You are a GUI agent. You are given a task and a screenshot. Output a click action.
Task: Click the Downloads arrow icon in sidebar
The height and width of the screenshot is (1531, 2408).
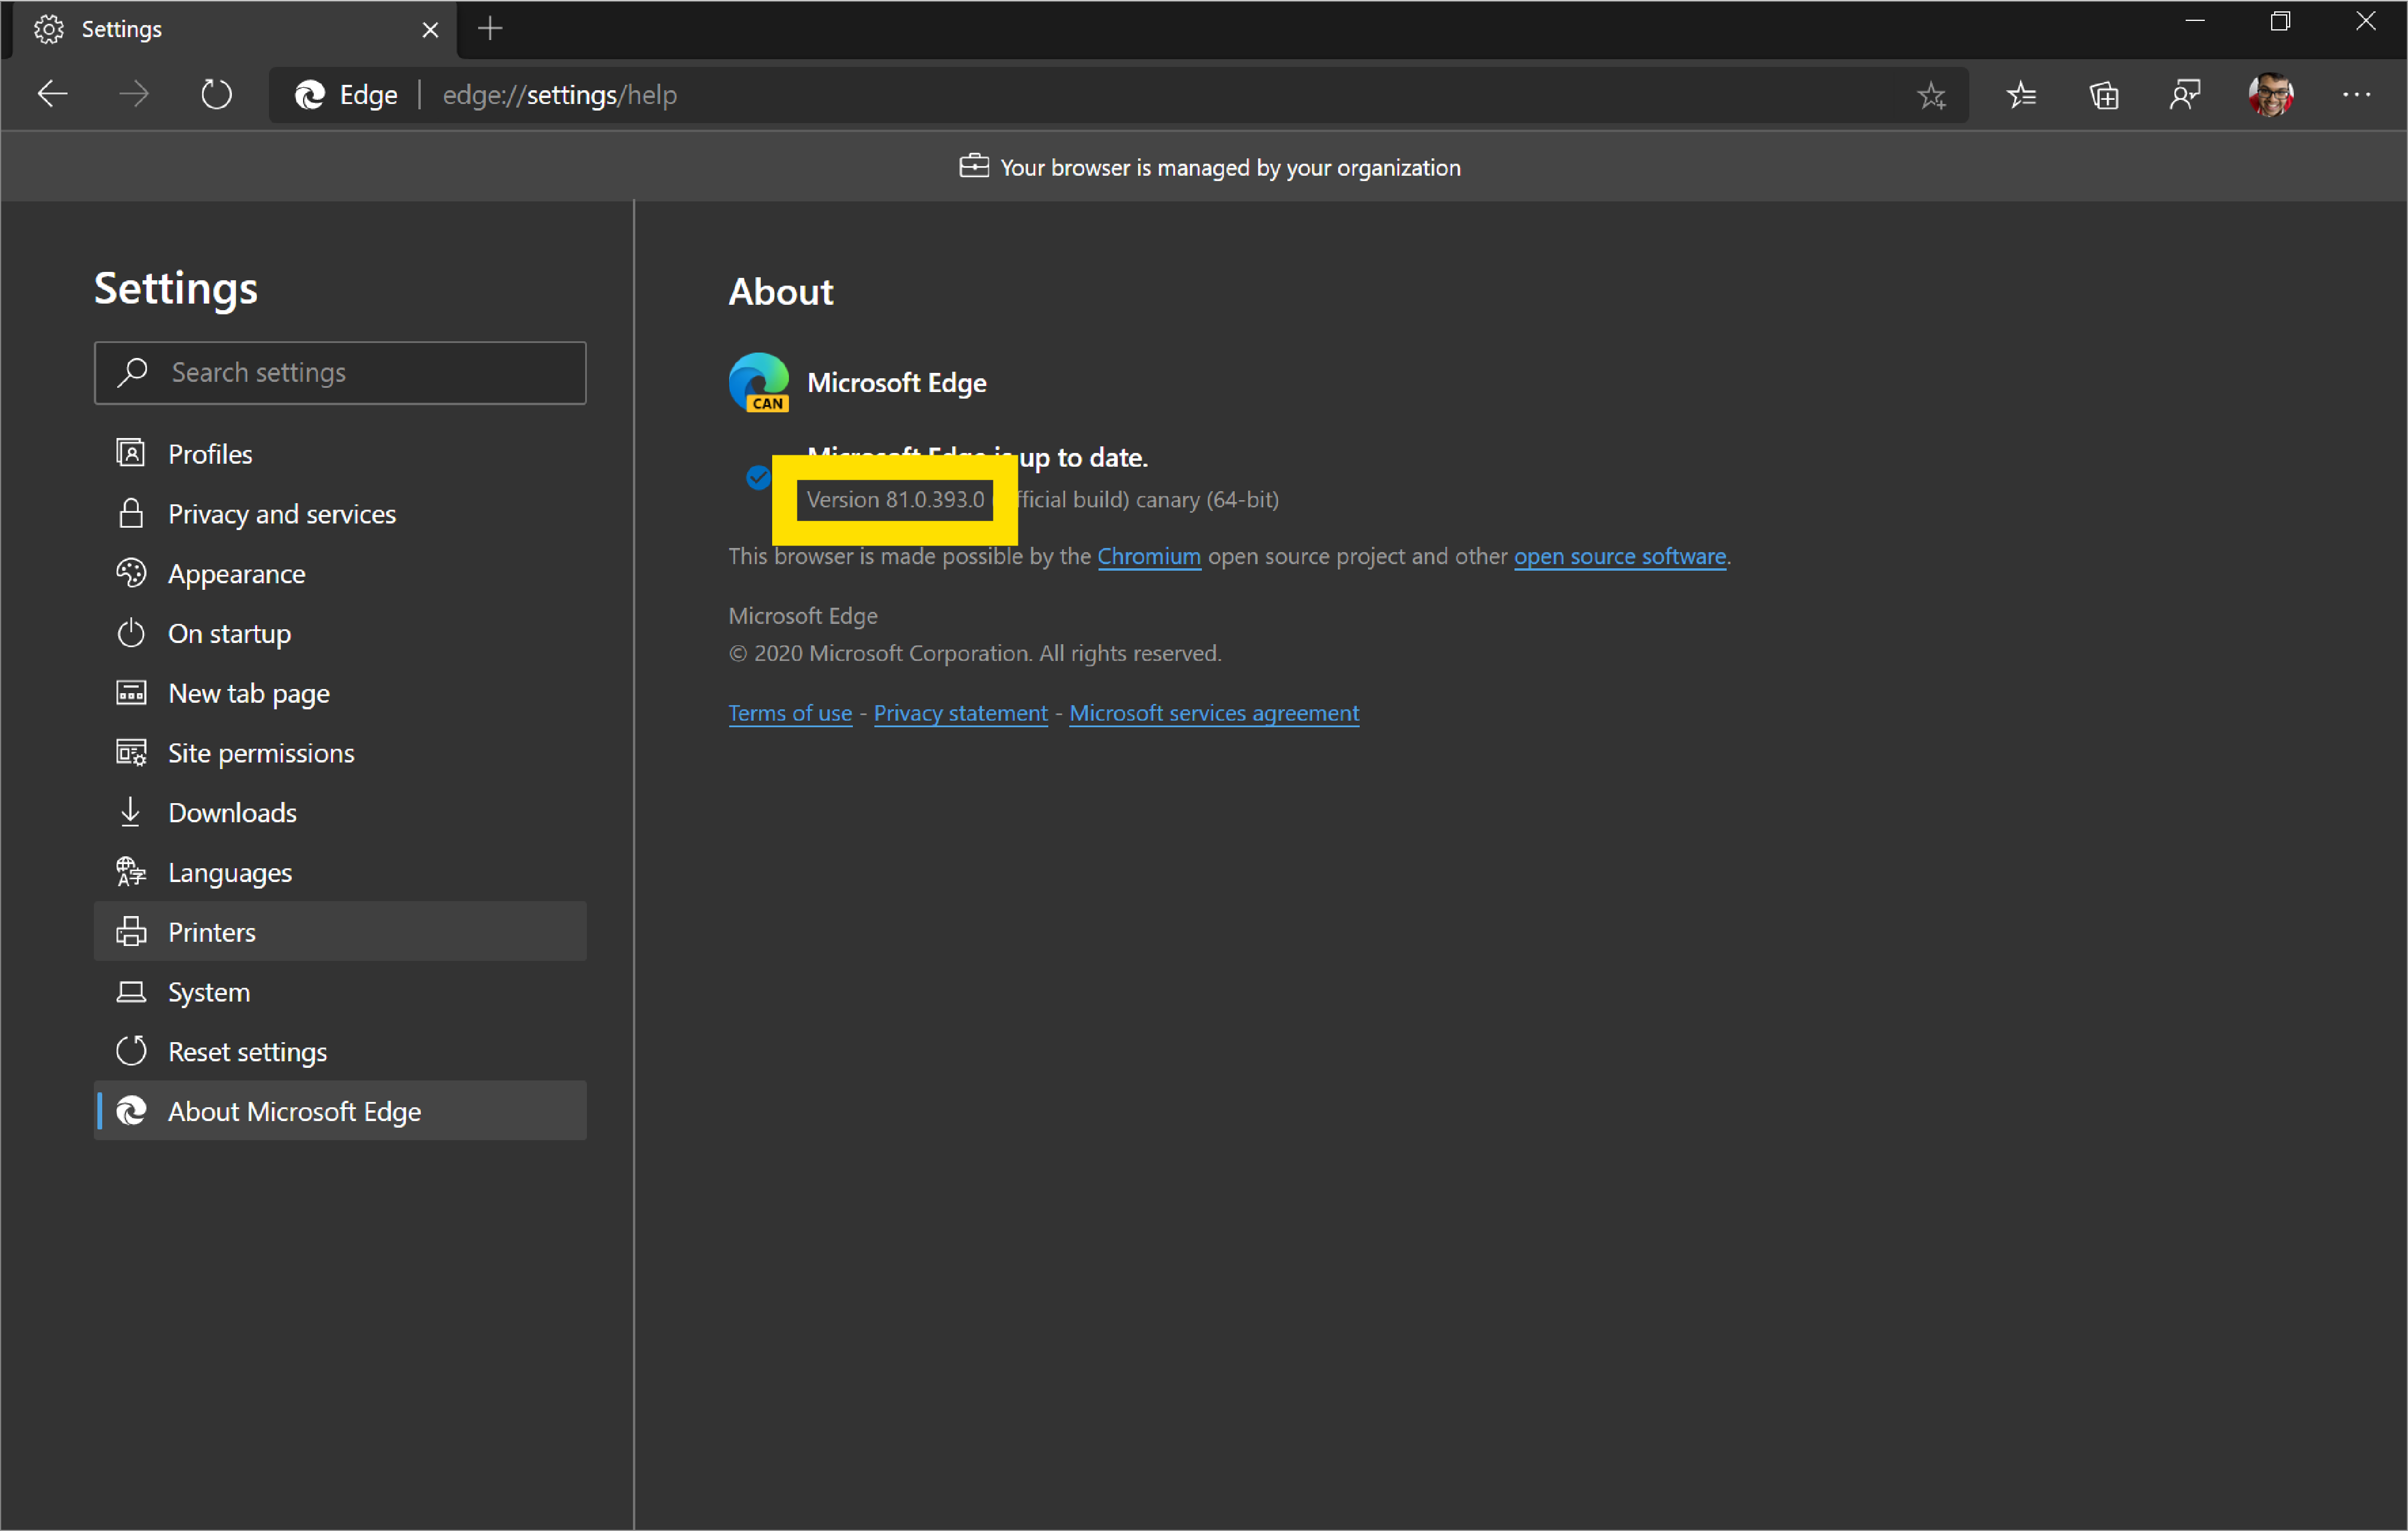[131, 812]
